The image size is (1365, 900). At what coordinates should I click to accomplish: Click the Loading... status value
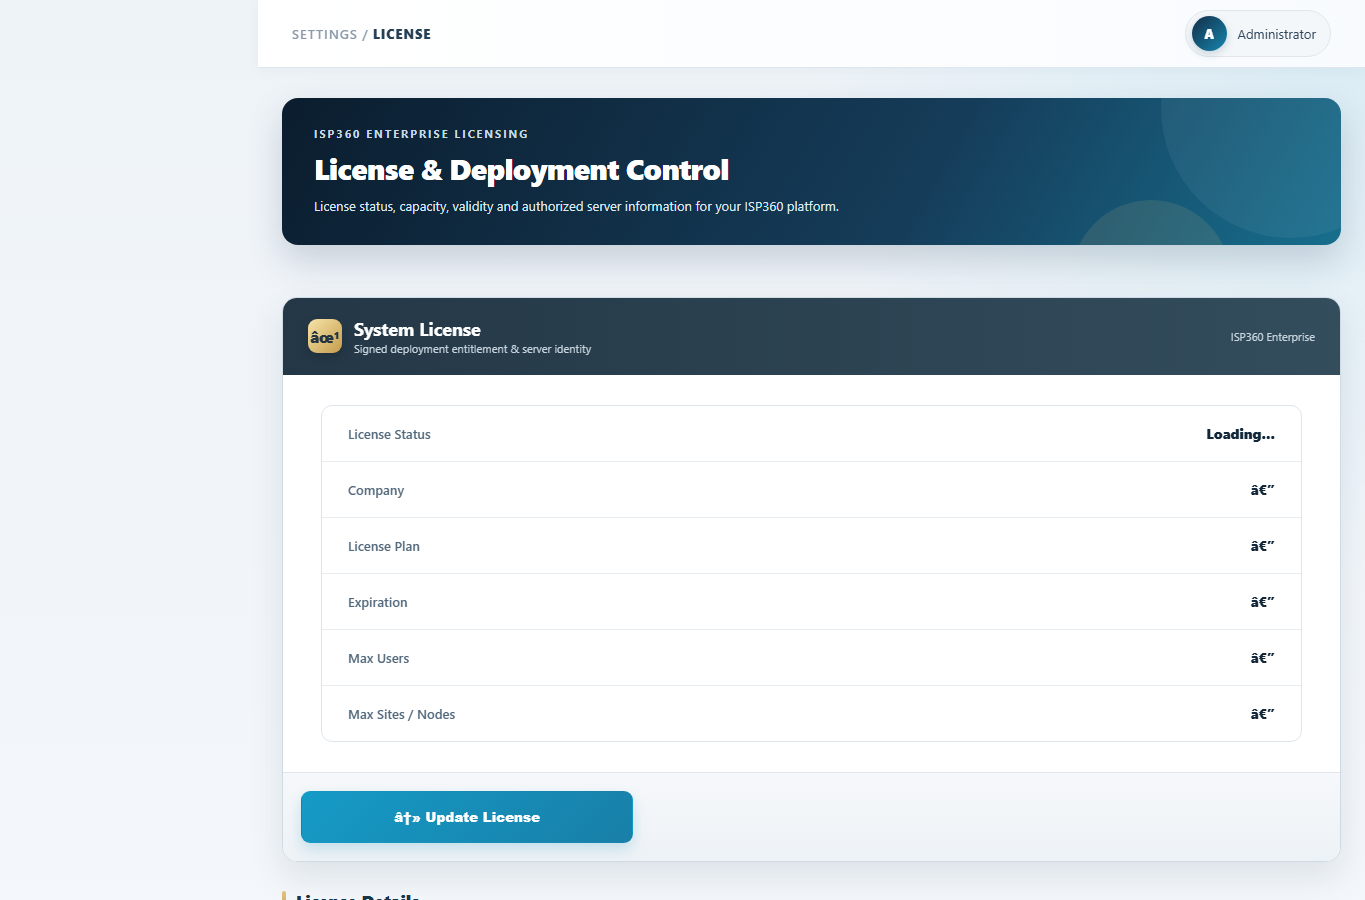coord(1240,434)
